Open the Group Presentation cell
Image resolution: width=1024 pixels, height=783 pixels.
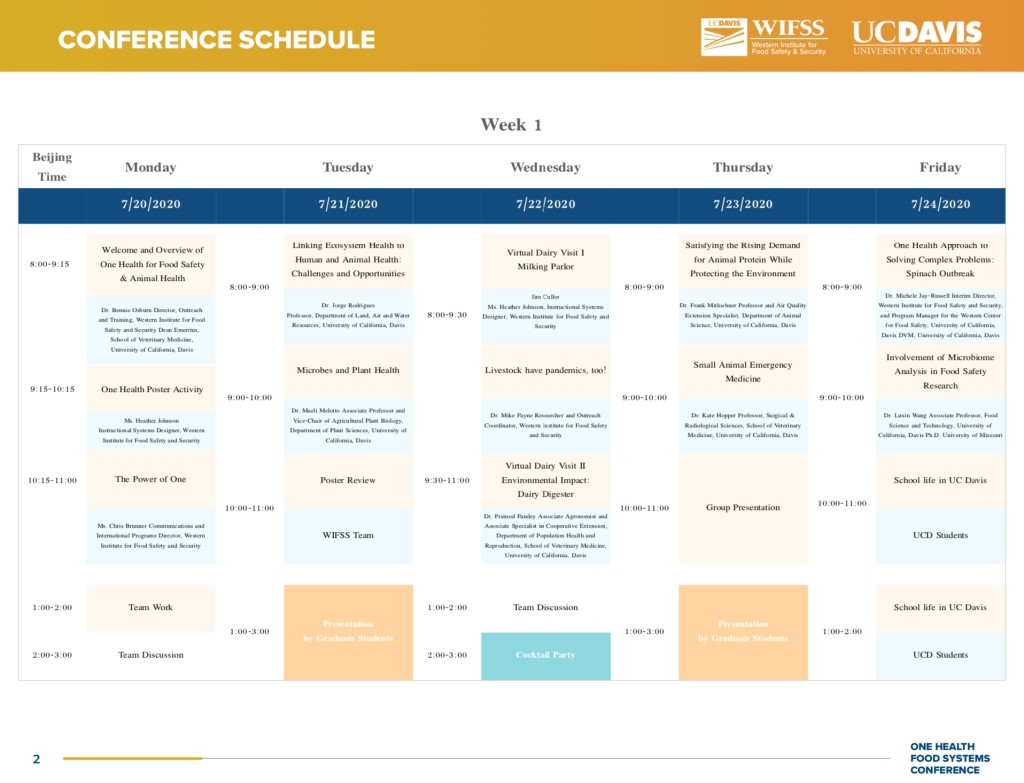(743, 507)
